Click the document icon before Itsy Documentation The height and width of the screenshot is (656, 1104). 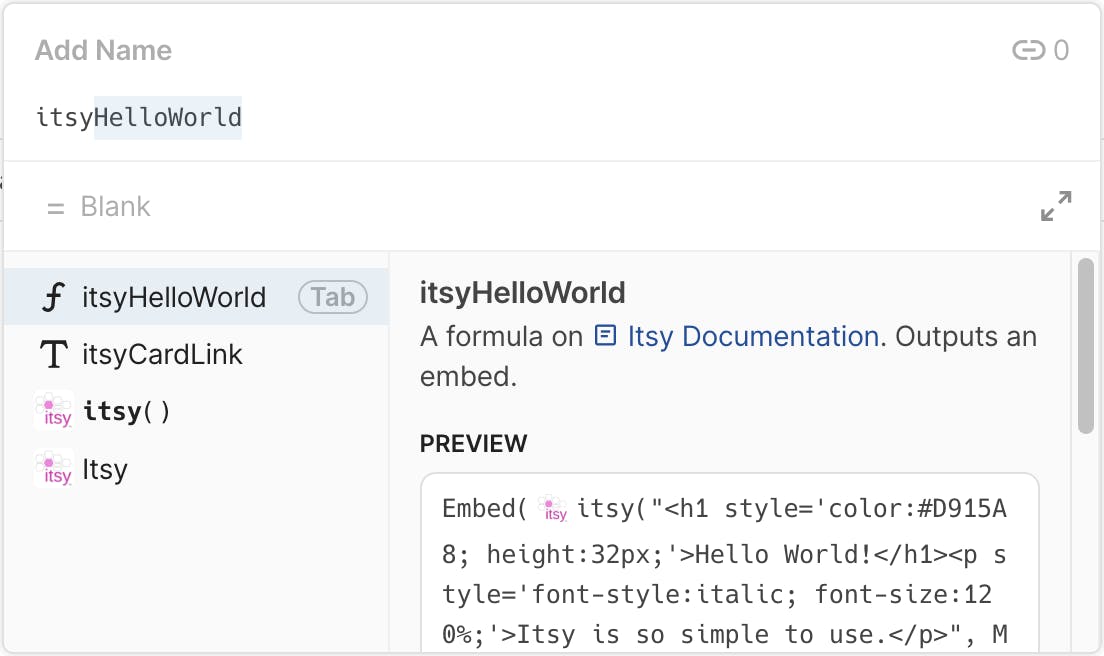click(606, 336)
